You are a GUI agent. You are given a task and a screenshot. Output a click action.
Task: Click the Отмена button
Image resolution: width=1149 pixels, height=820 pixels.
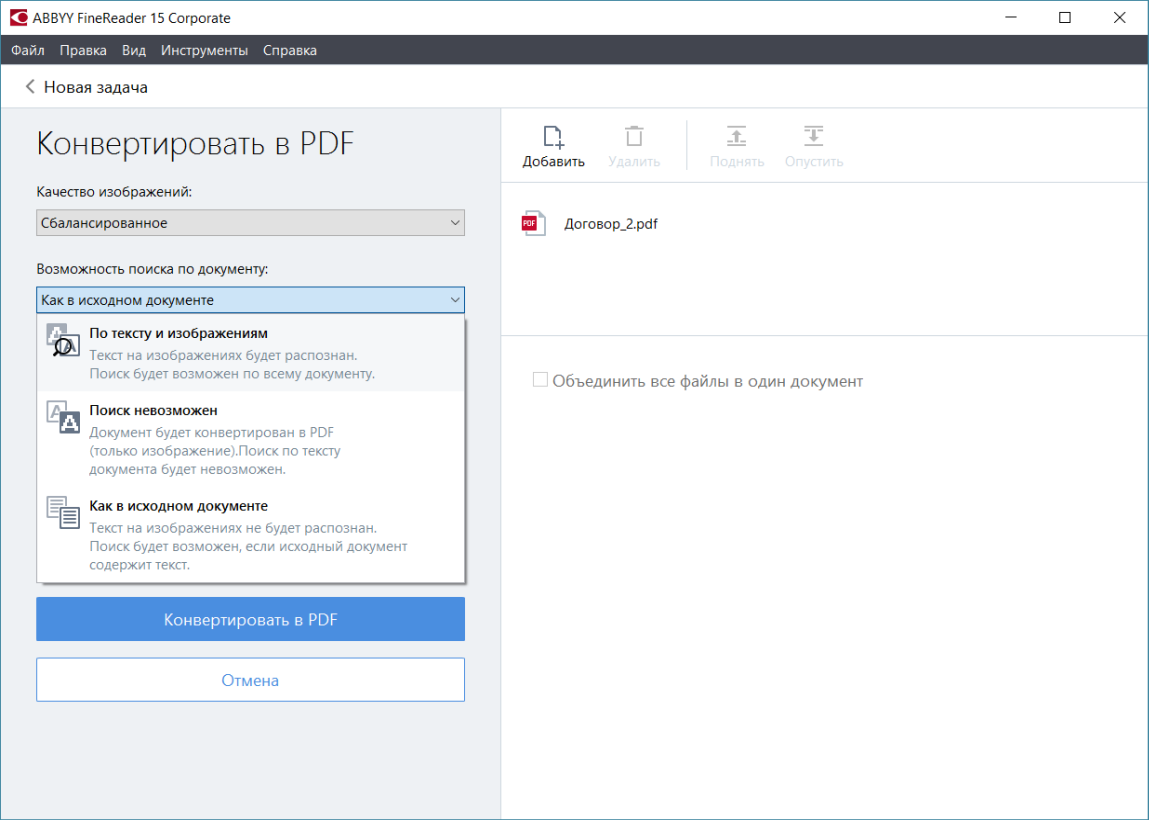coord(250,680)
